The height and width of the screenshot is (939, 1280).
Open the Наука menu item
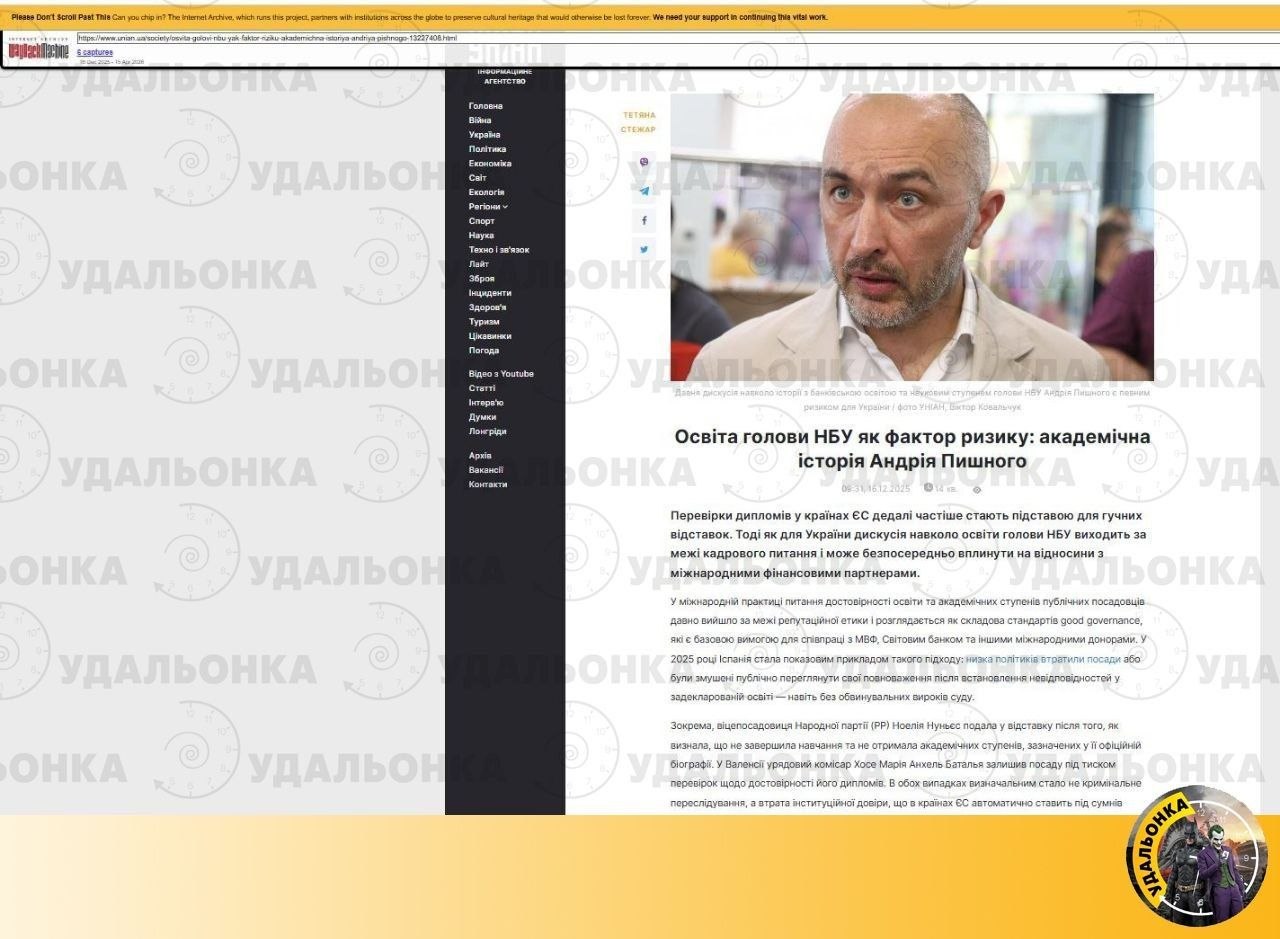[481, 235]
